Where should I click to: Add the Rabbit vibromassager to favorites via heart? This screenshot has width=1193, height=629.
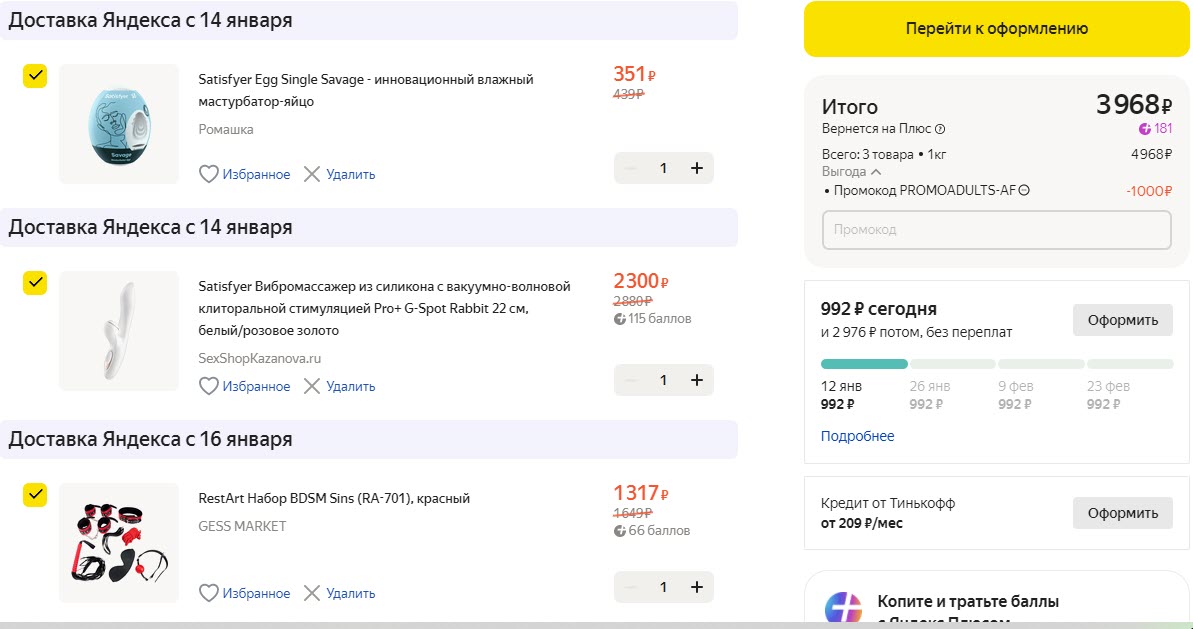[x=209, y=386]
